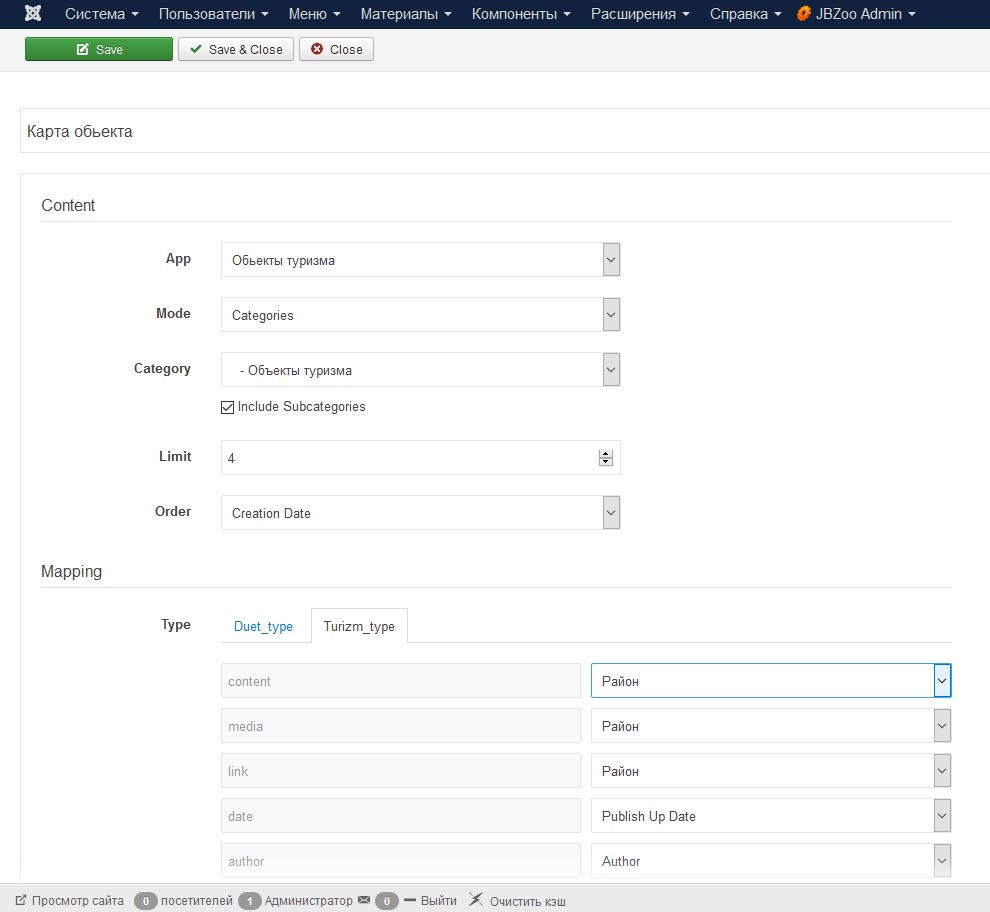Viewport: 990px width, 912px height.
Task: Open the date mapping dropdown Publish Up Date
Action: point(770,816)
